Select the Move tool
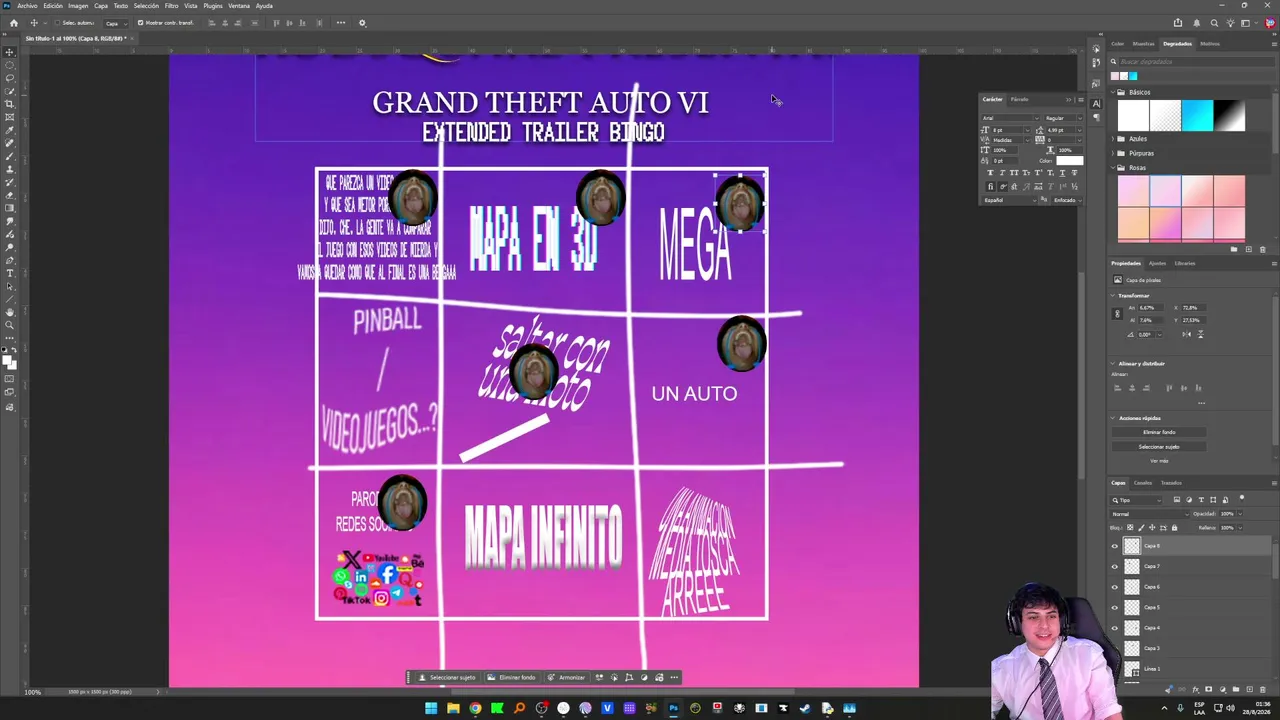This screenshot has height=720, width=1280. (x=10, y=52)
